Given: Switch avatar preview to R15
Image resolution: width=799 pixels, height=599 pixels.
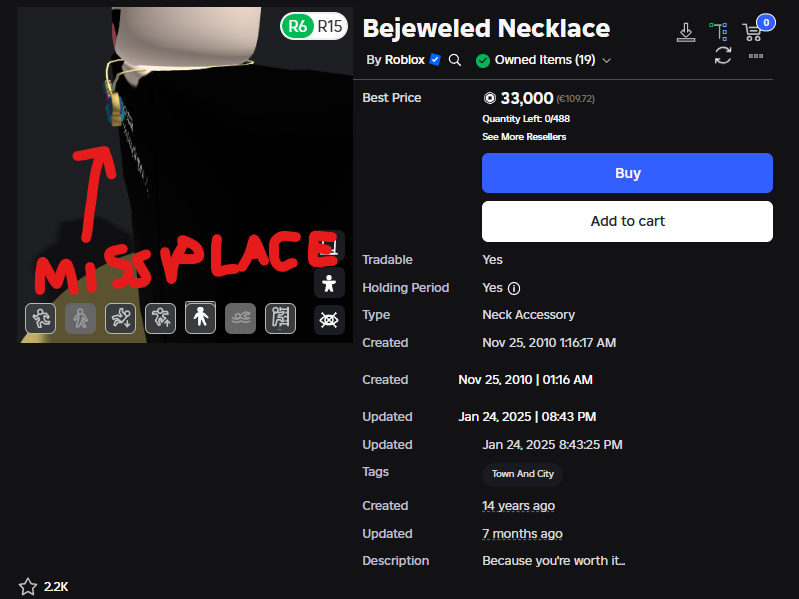Looking at the screenshot, I should 330,26.
